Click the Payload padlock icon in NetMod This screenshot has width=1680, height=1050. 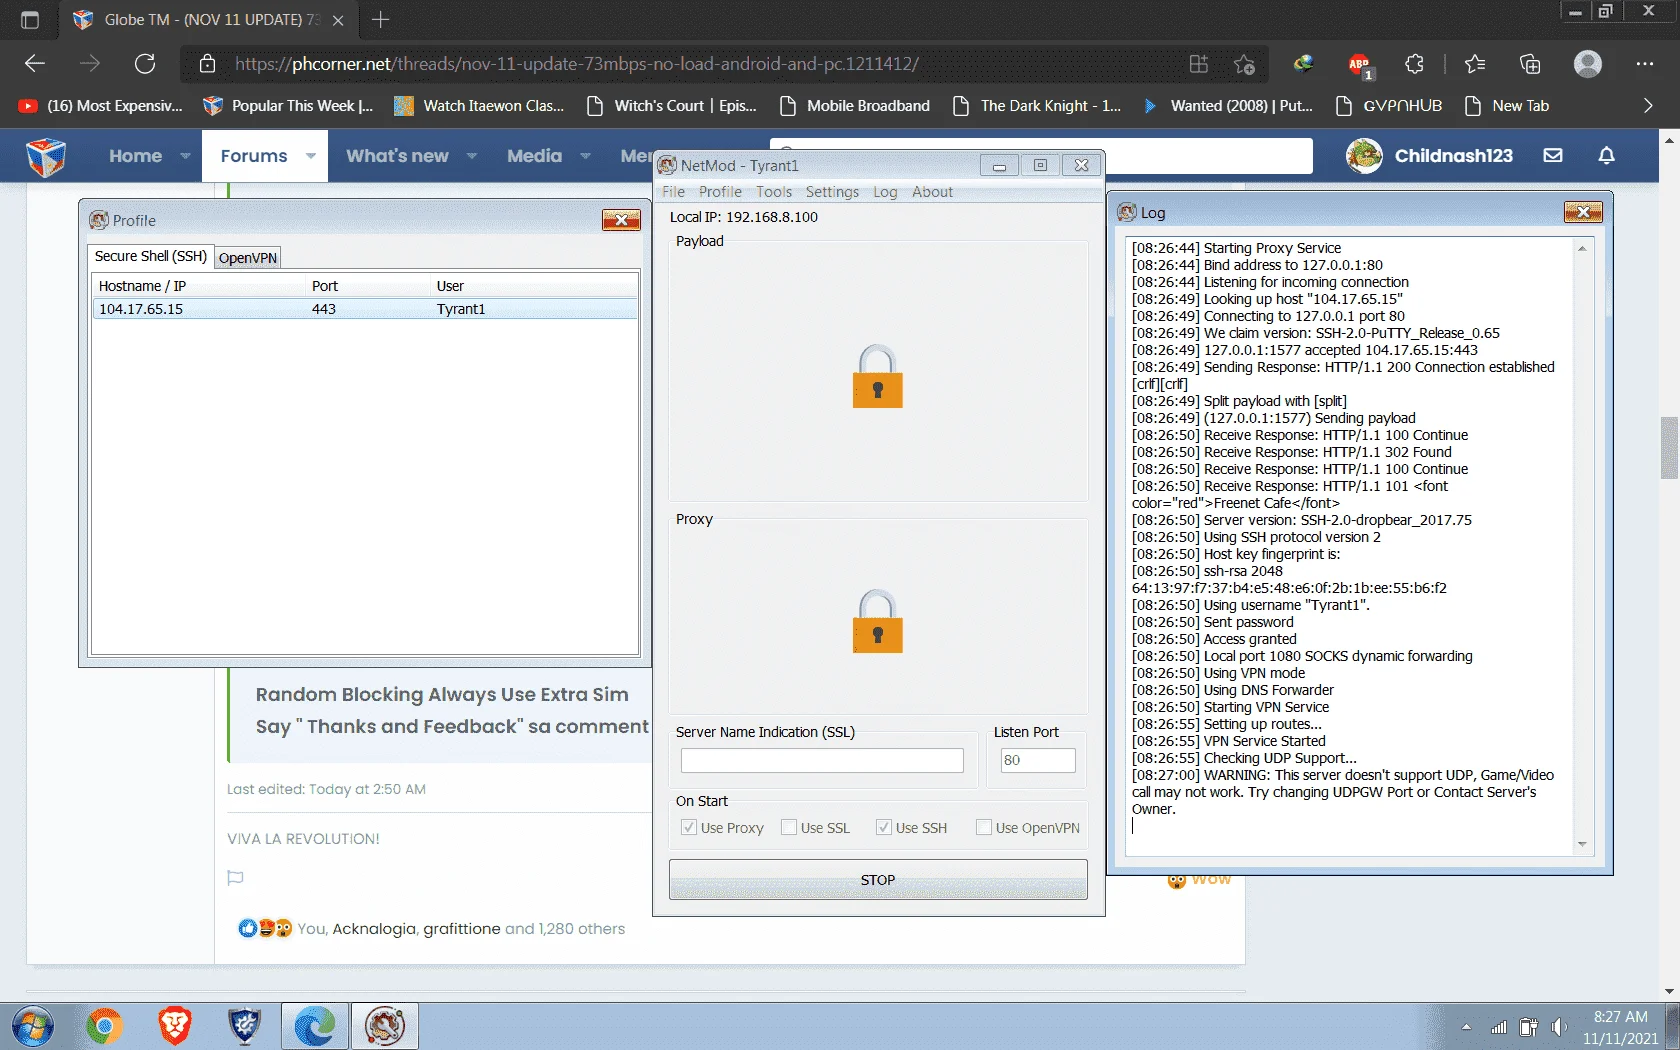pos(877,377)
